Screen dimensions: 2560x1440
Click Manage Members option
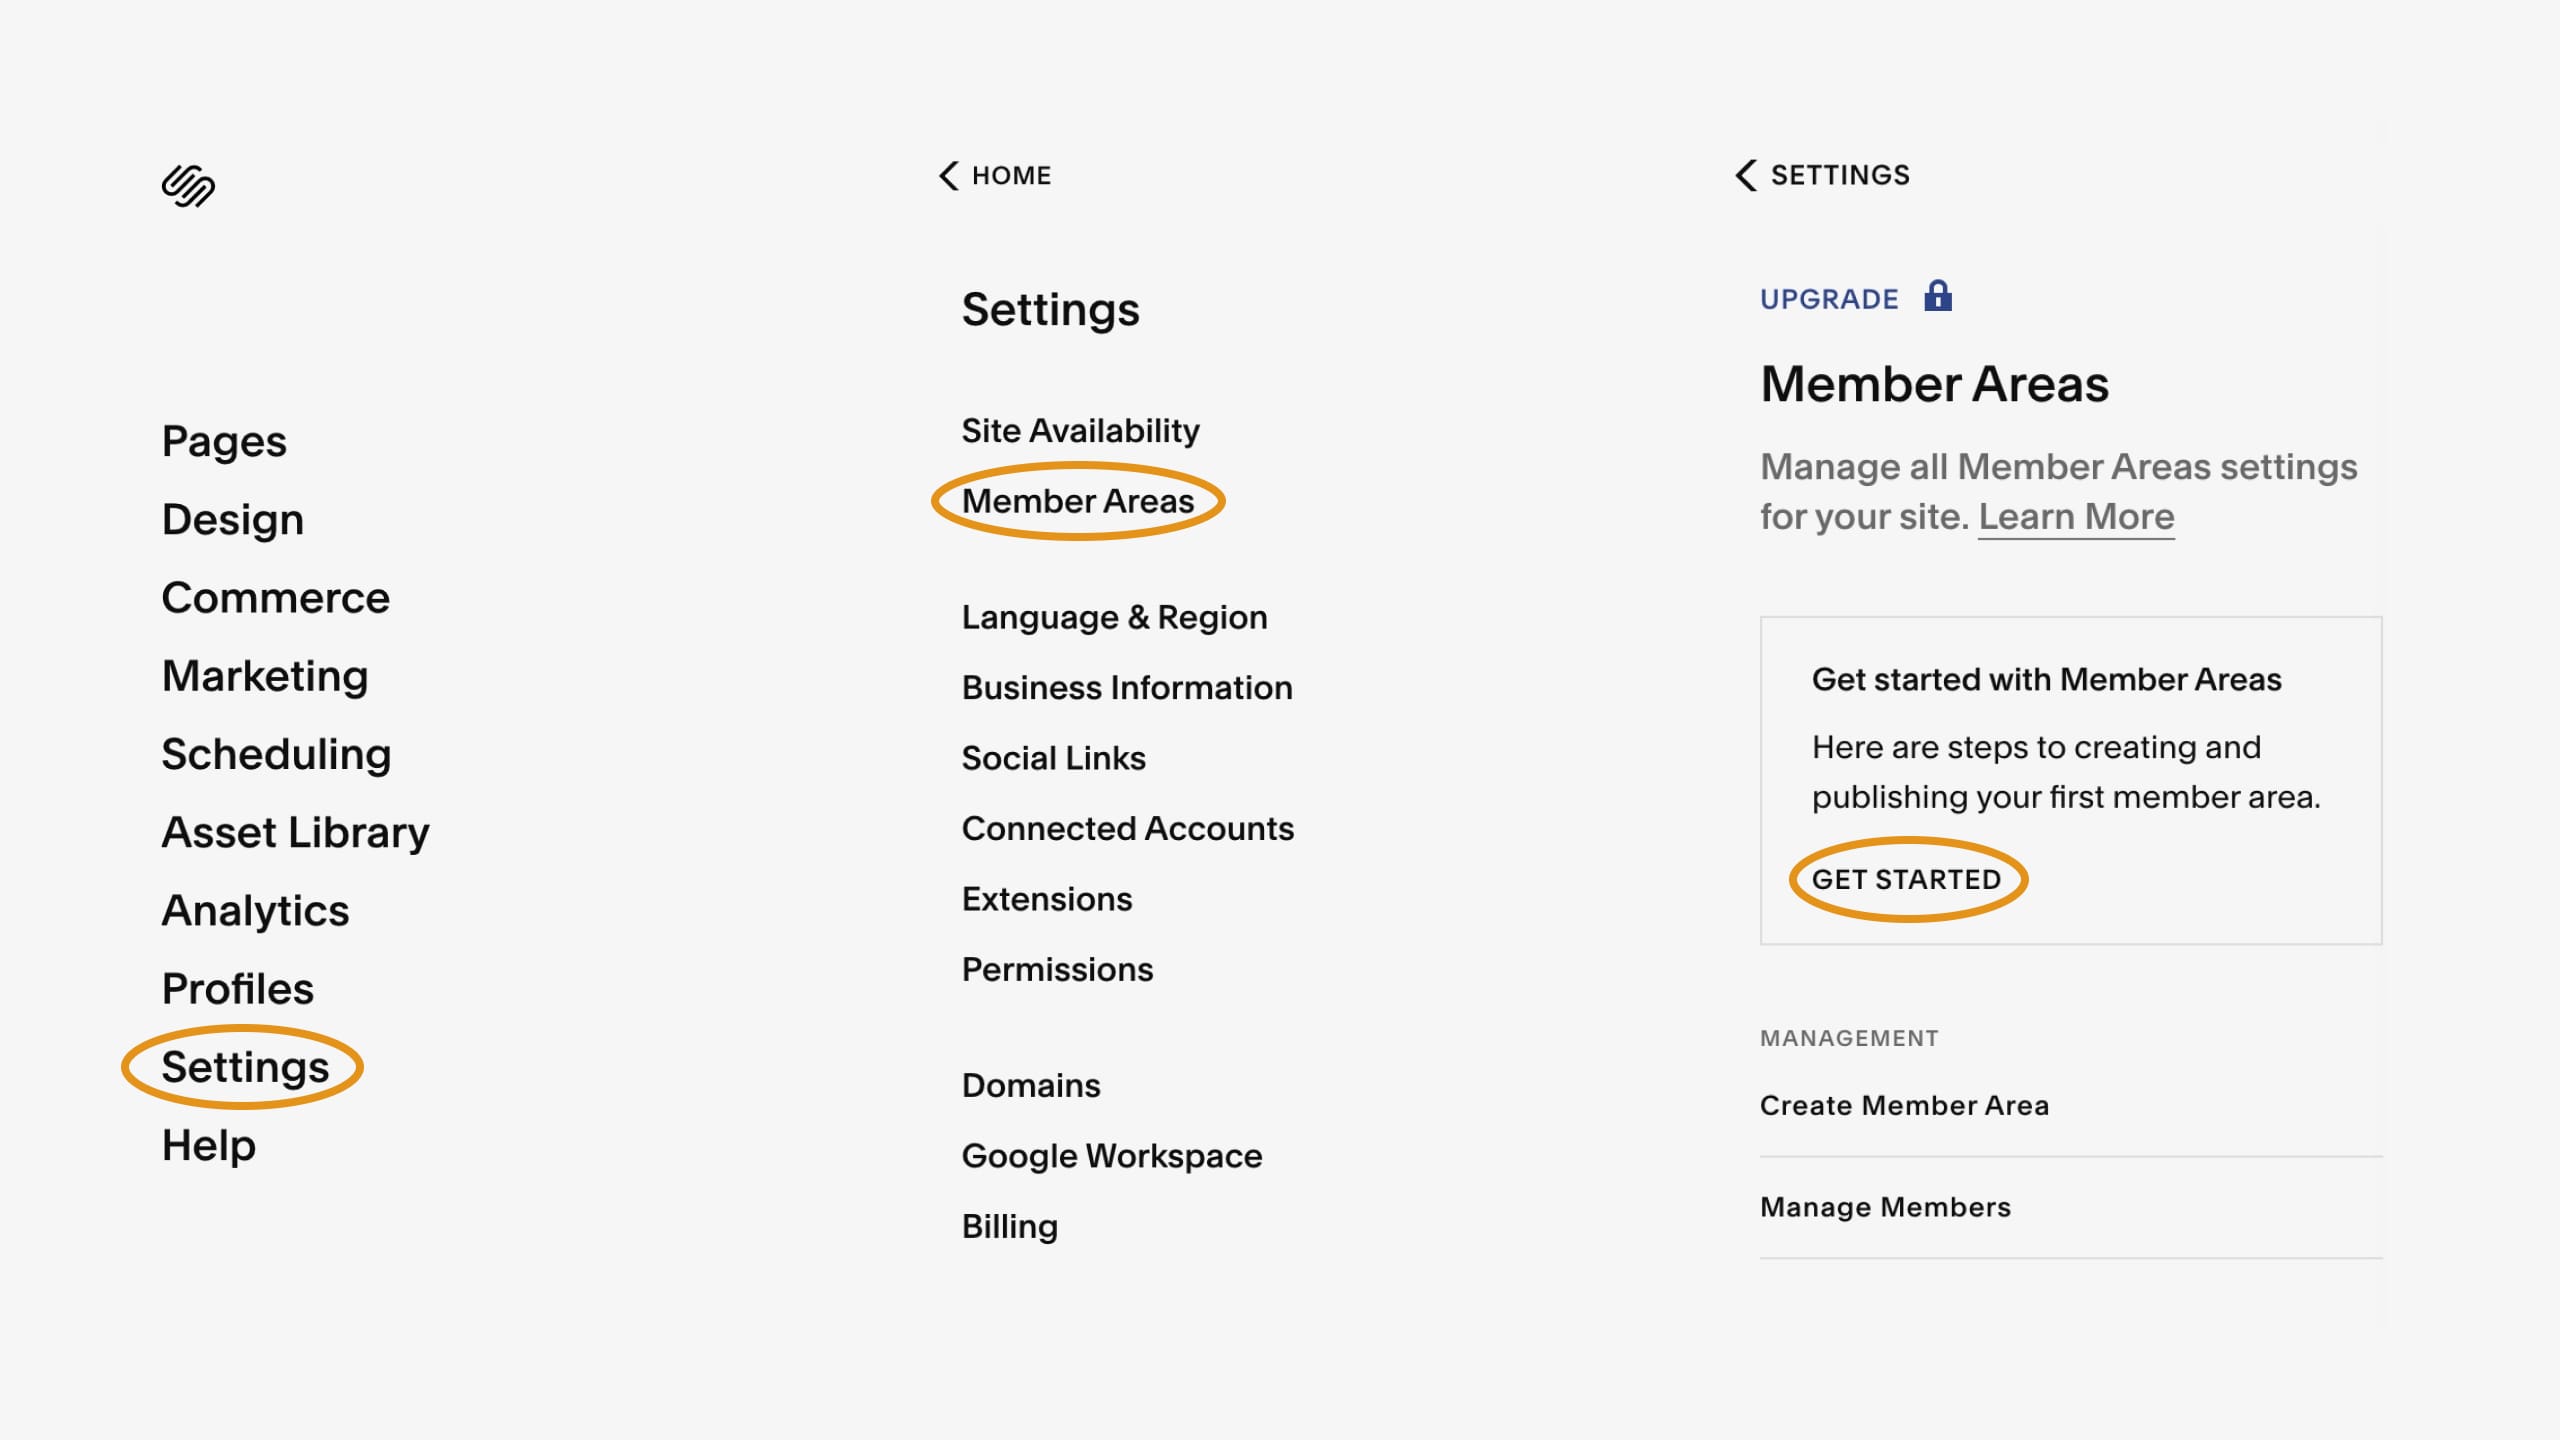click(x=1885, y=1206)
